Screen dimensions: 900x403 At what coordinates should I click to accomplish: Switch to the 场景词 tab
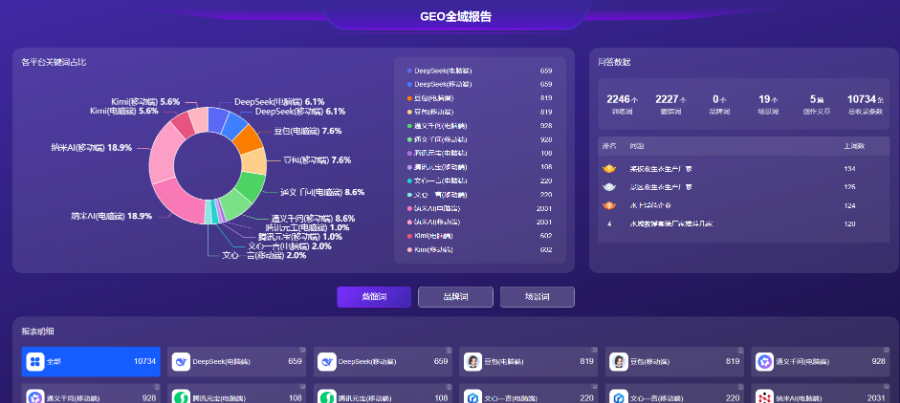point(537,297)
